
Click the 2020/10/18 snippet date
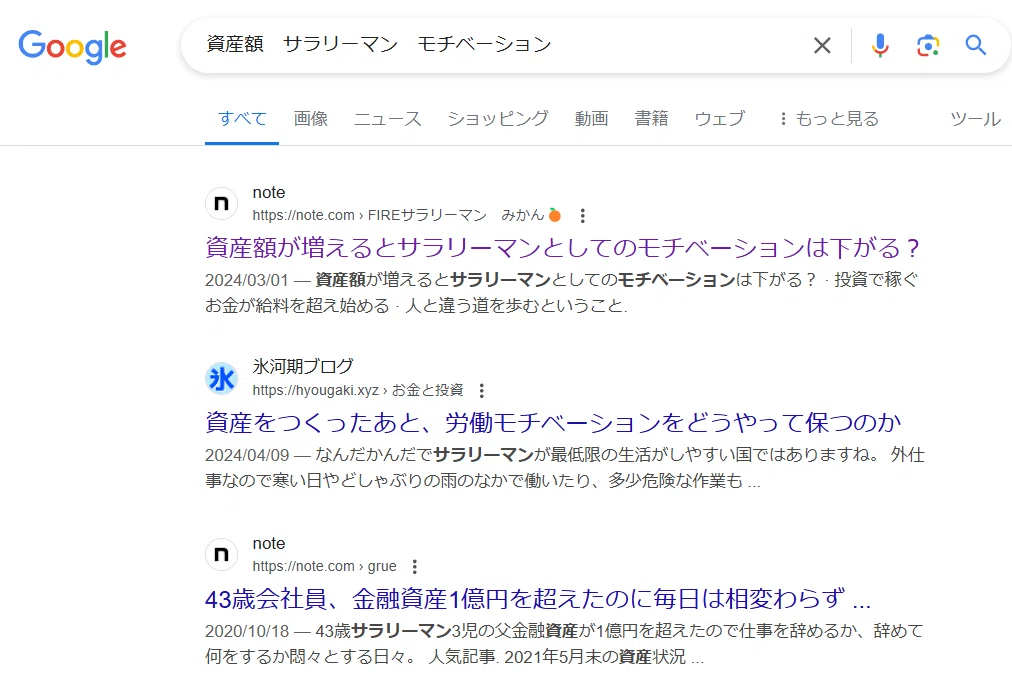coord(247,631)
